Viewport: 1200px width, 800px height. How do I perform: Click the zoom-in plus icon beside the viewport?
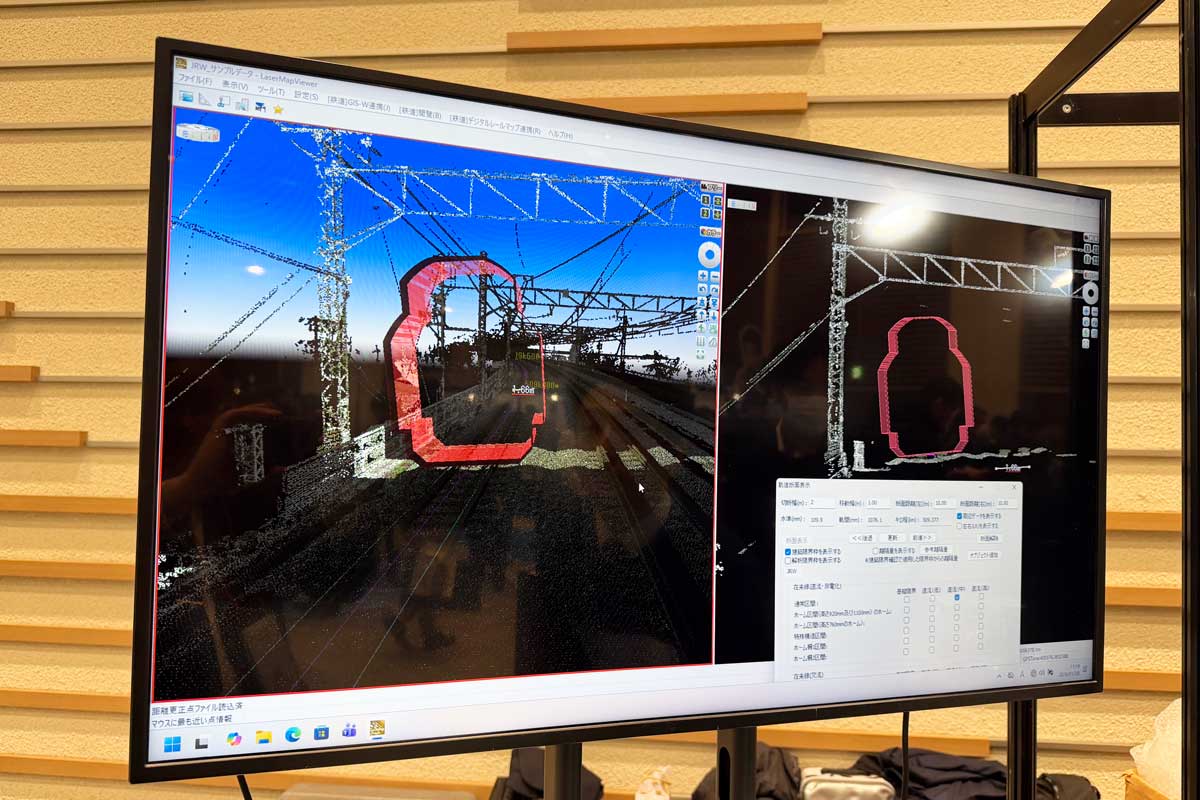(703, 276)
